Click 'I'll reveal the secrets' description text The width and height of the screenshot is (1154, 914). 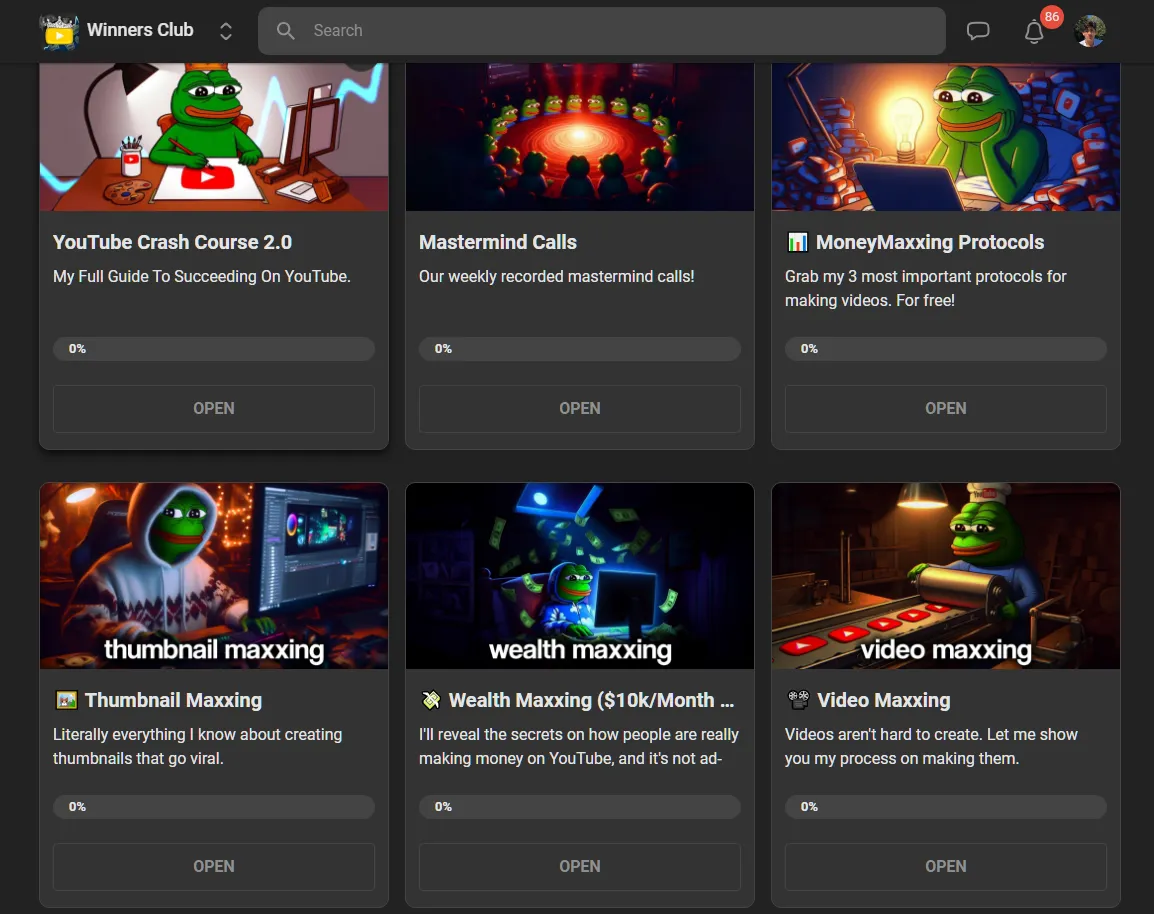578,746
